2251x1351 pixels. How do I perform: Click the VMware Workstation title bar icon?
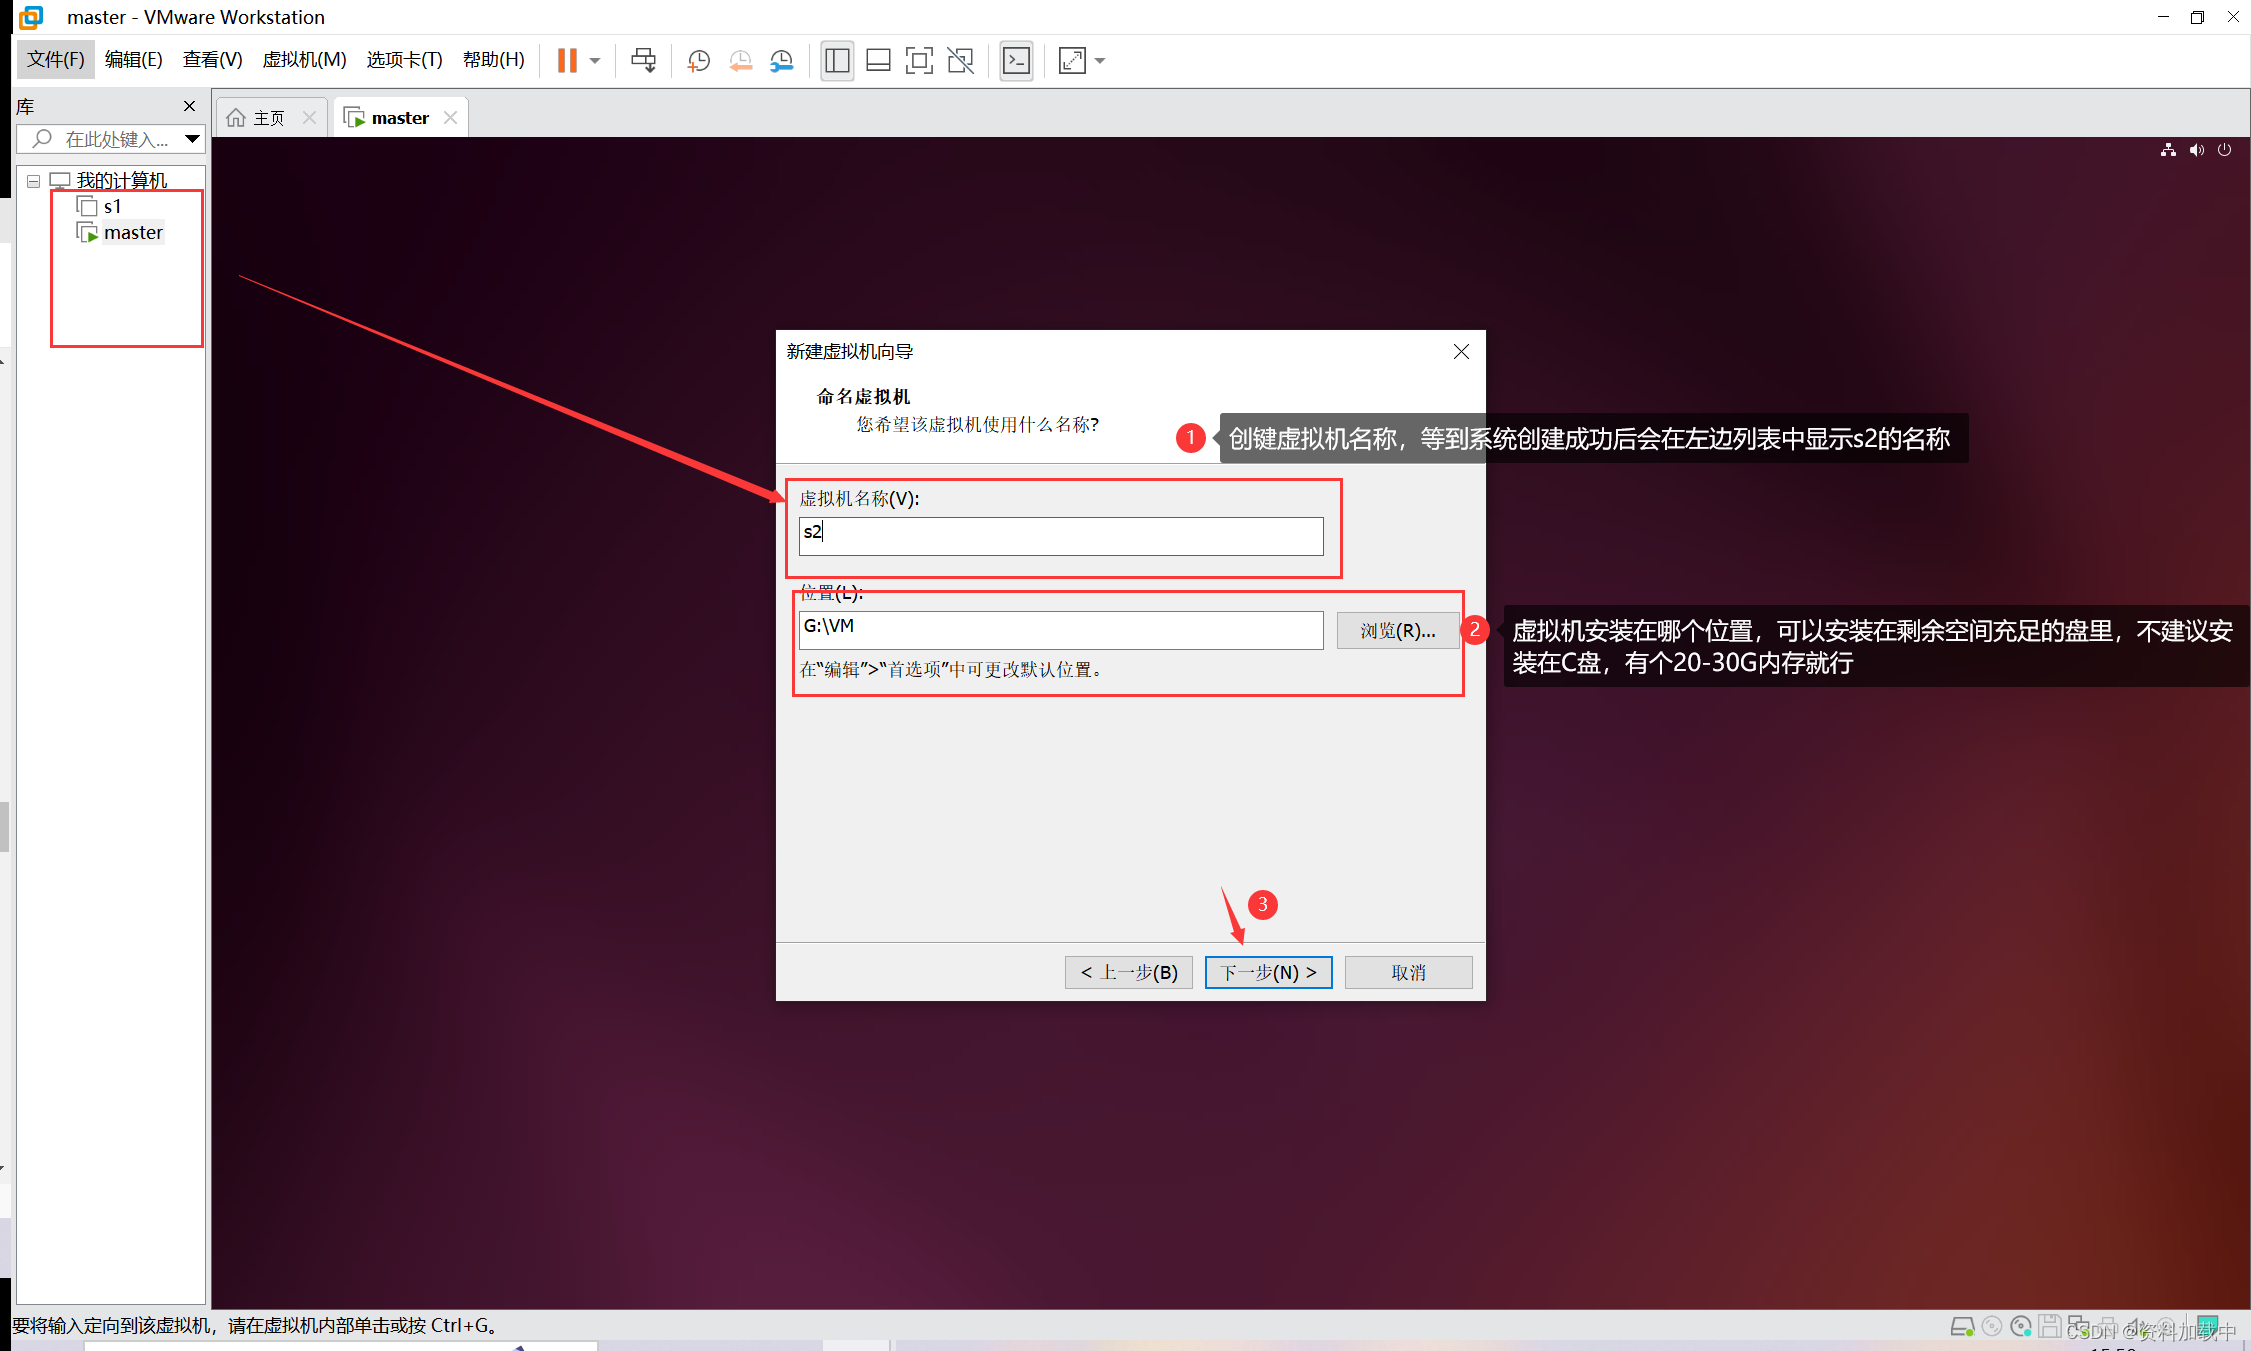pyautogui.click(x=32, y=17)
